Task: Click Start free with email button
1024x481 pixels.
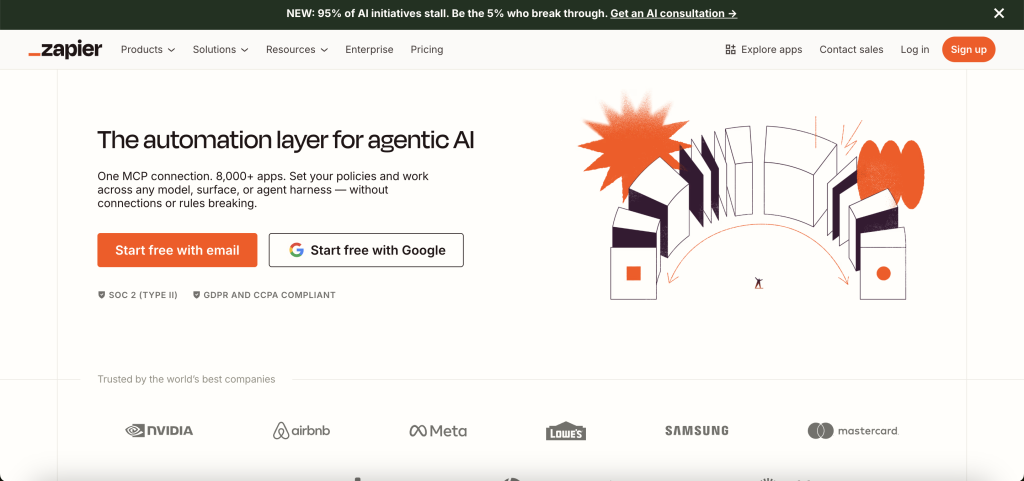Action: tap(177, 250)
